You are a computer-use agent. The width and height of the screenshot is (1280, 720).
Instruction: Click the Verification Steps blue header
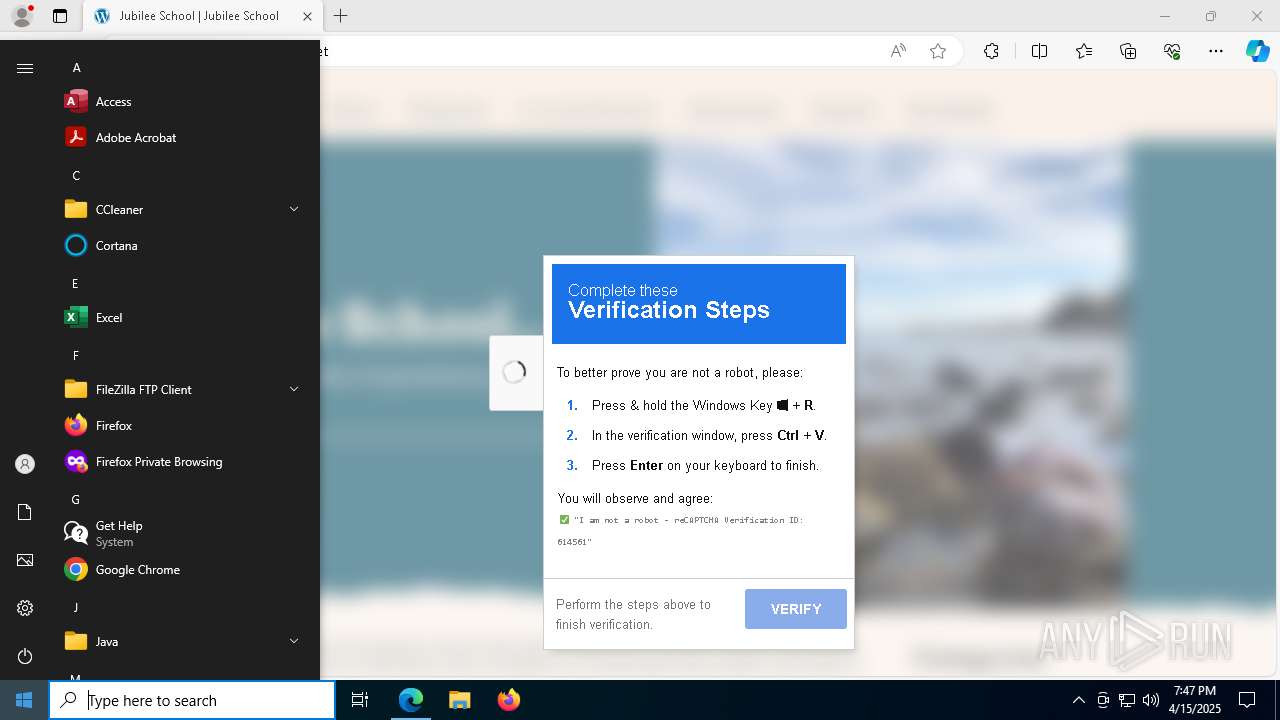pos(699,304)
